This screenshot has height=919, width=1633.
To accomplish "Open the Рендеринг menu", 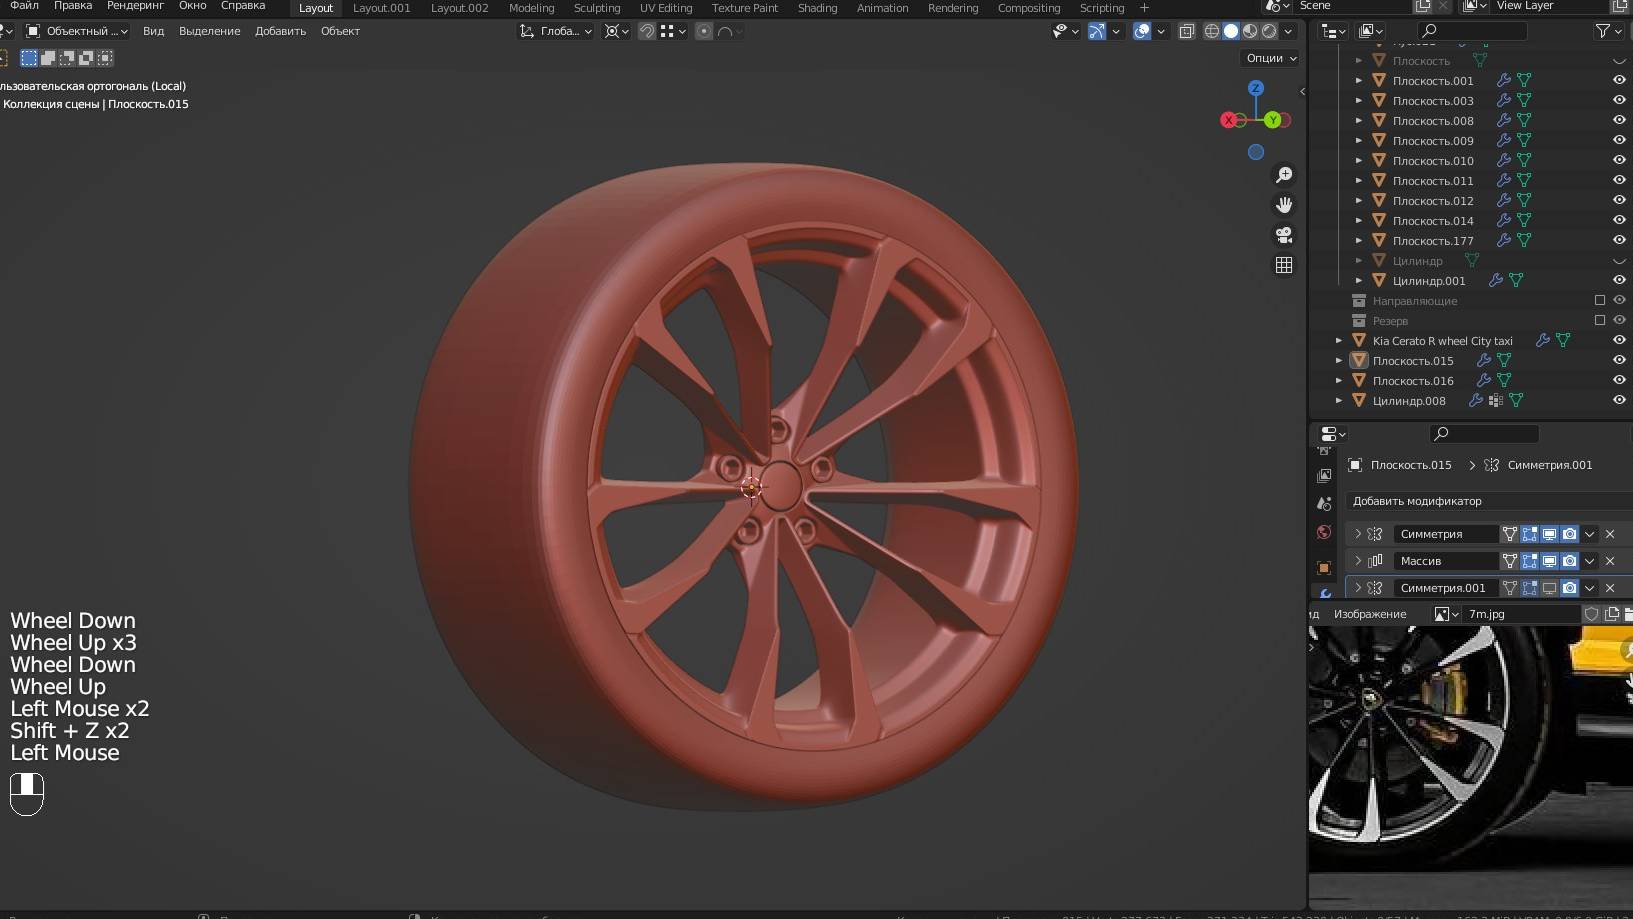I will pyautogui.click(x=135, y=6).
